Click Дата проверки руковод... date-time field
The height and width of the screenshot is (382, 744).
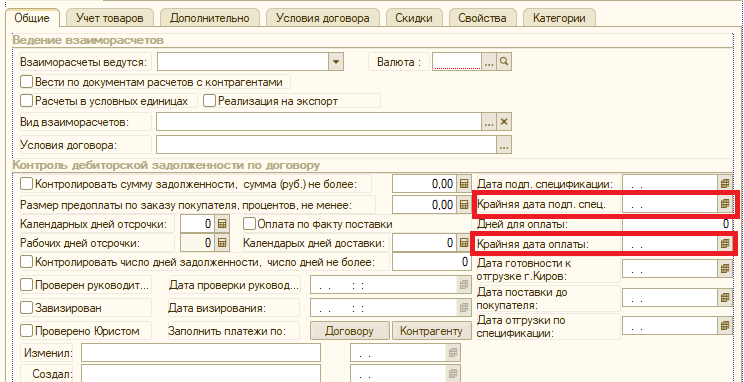[383, 285]
